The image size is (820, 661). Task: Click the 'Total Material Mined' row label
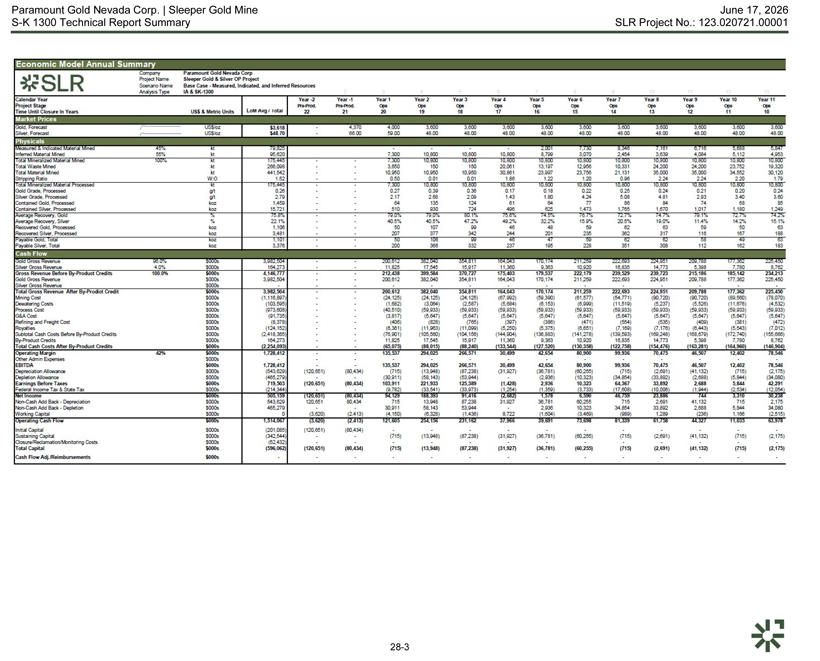[x=37, y=173]
